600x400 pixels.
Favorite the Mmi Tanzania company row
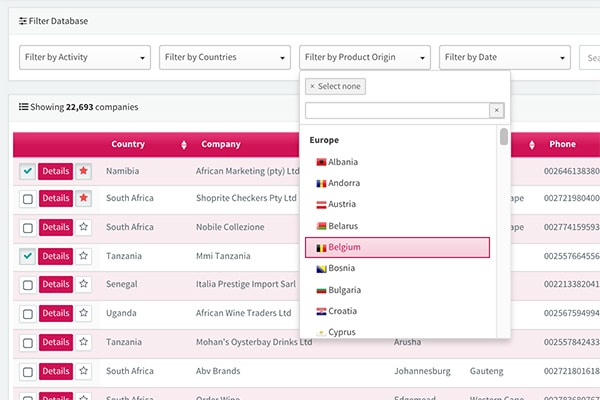coord(84,256)
